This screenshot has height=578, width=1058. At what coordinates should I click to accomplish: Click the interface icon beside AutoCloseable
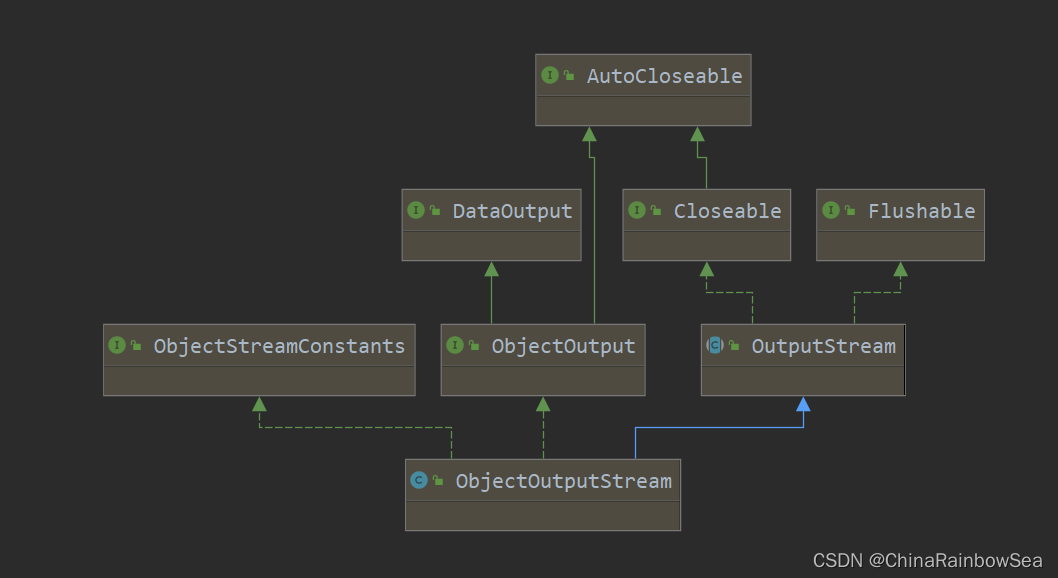pos(549,76)
